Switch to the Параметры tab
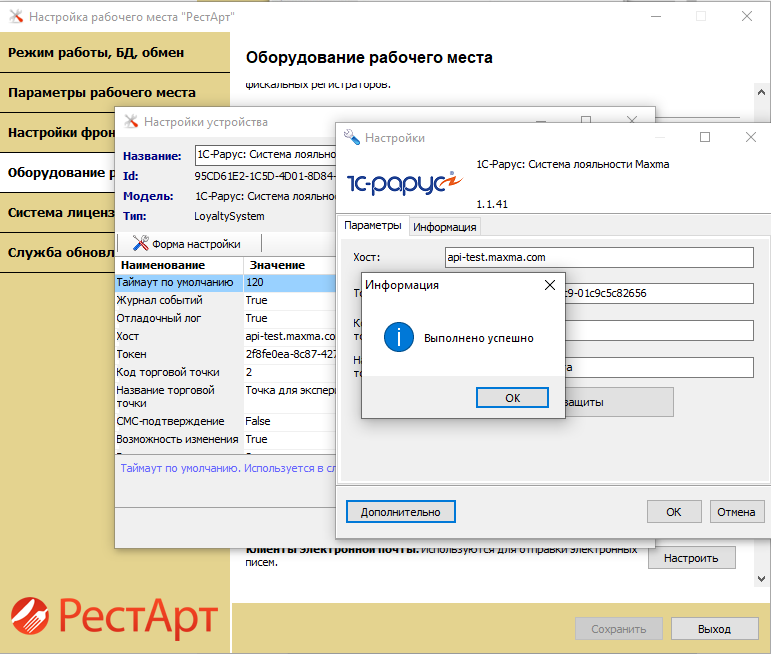The width and height of the screenshot is (771, 654). coord(373,226)
